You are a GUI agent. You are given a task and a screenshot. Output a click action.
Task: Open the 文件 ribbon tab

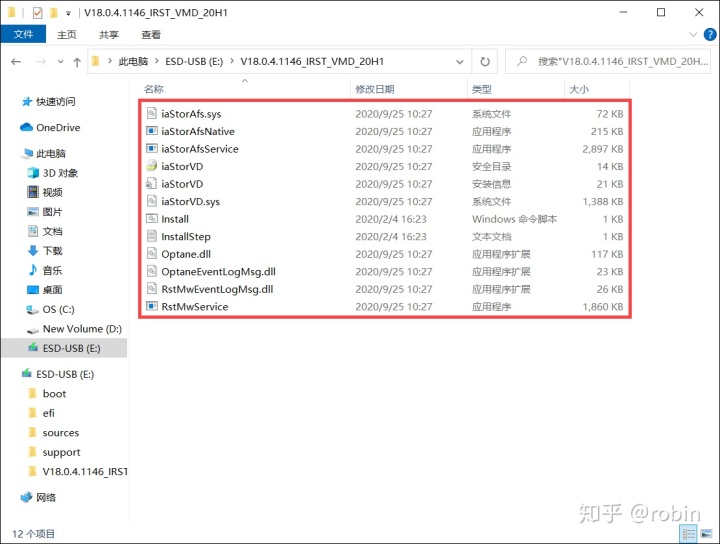[x=23, y=34]
